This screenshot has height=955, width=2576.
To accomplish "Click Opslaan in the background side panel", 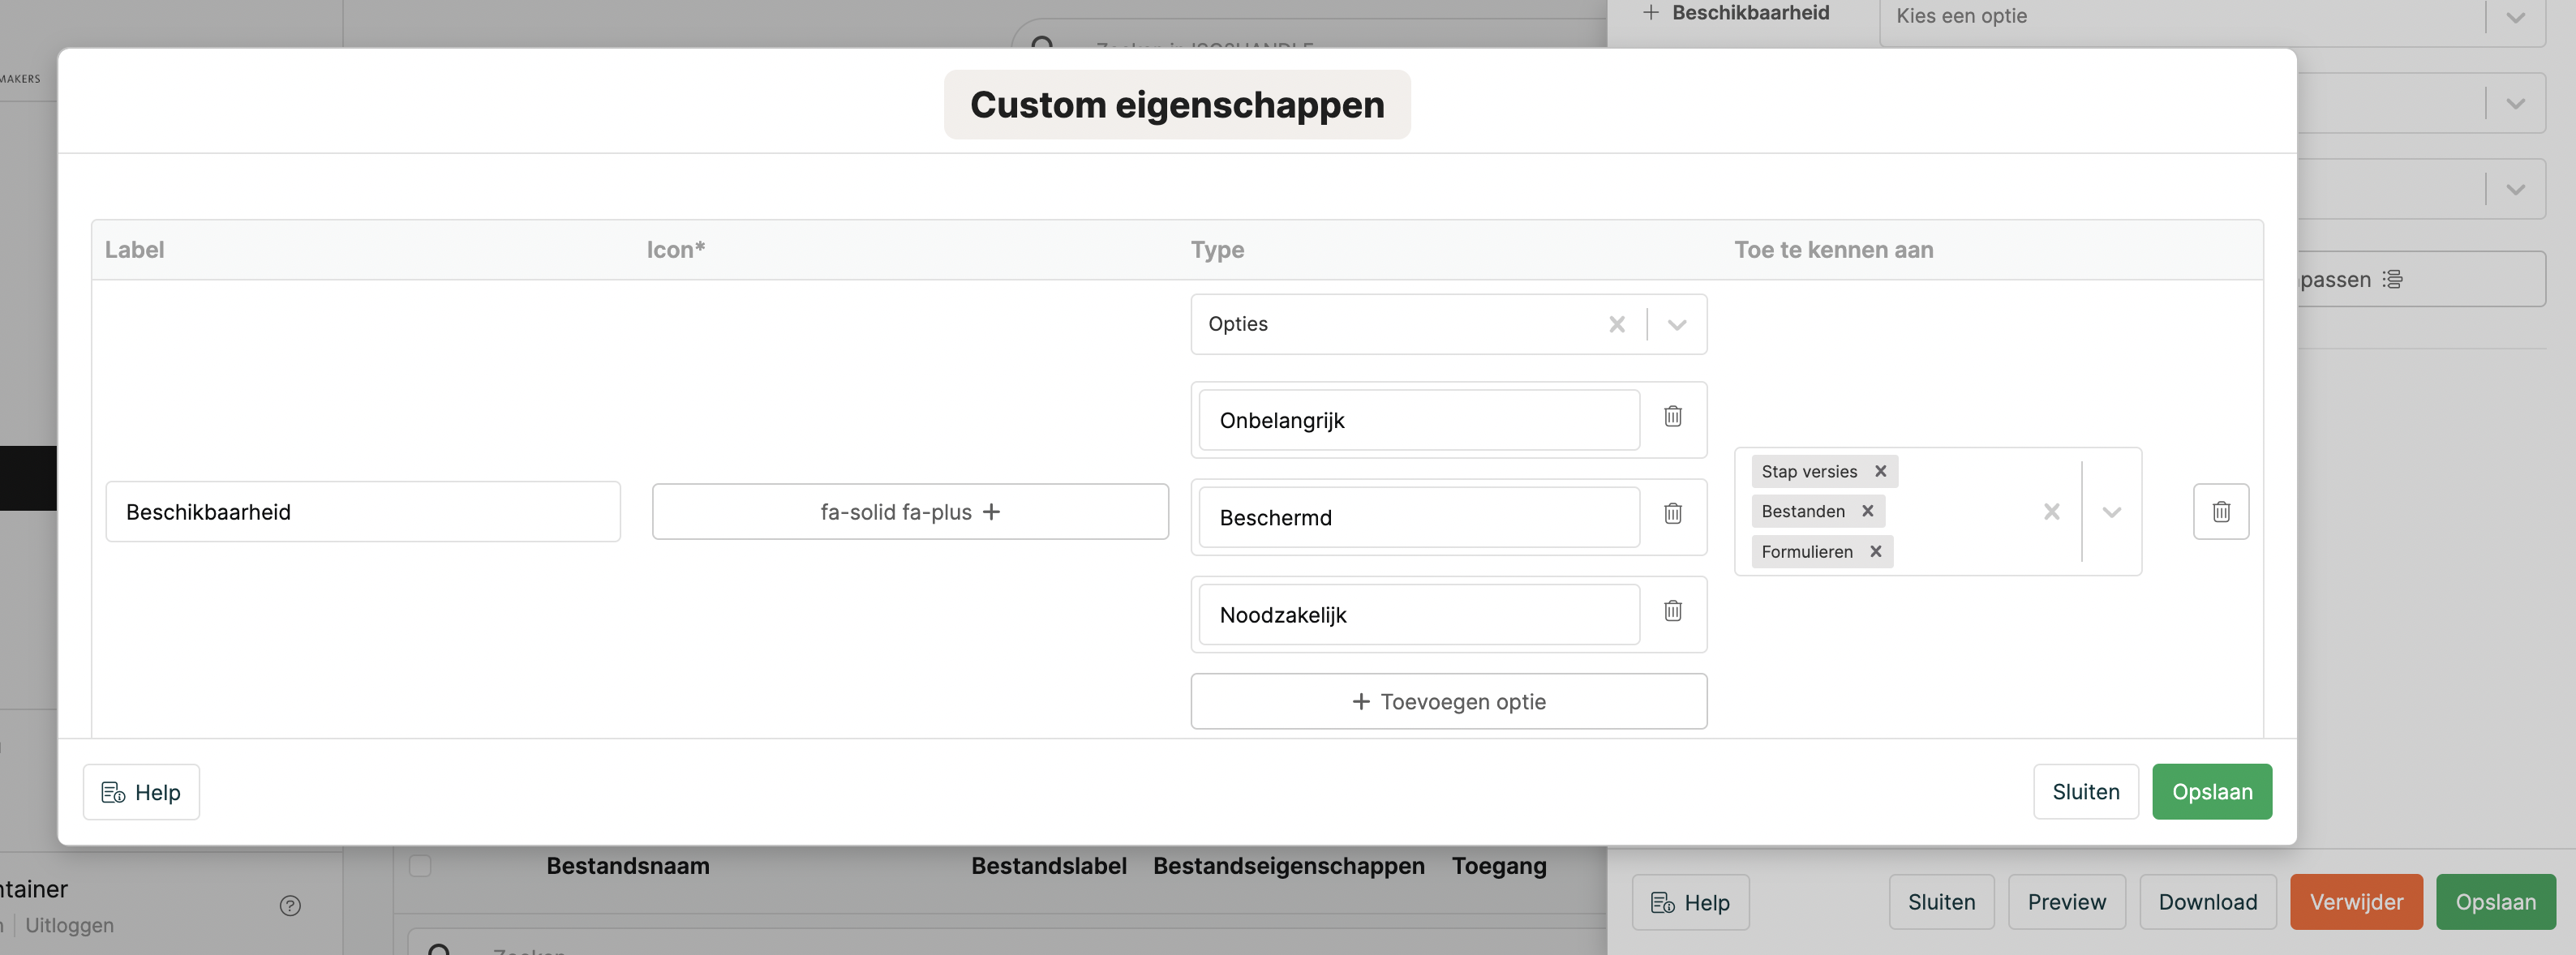I will [x=2495, y=902].
